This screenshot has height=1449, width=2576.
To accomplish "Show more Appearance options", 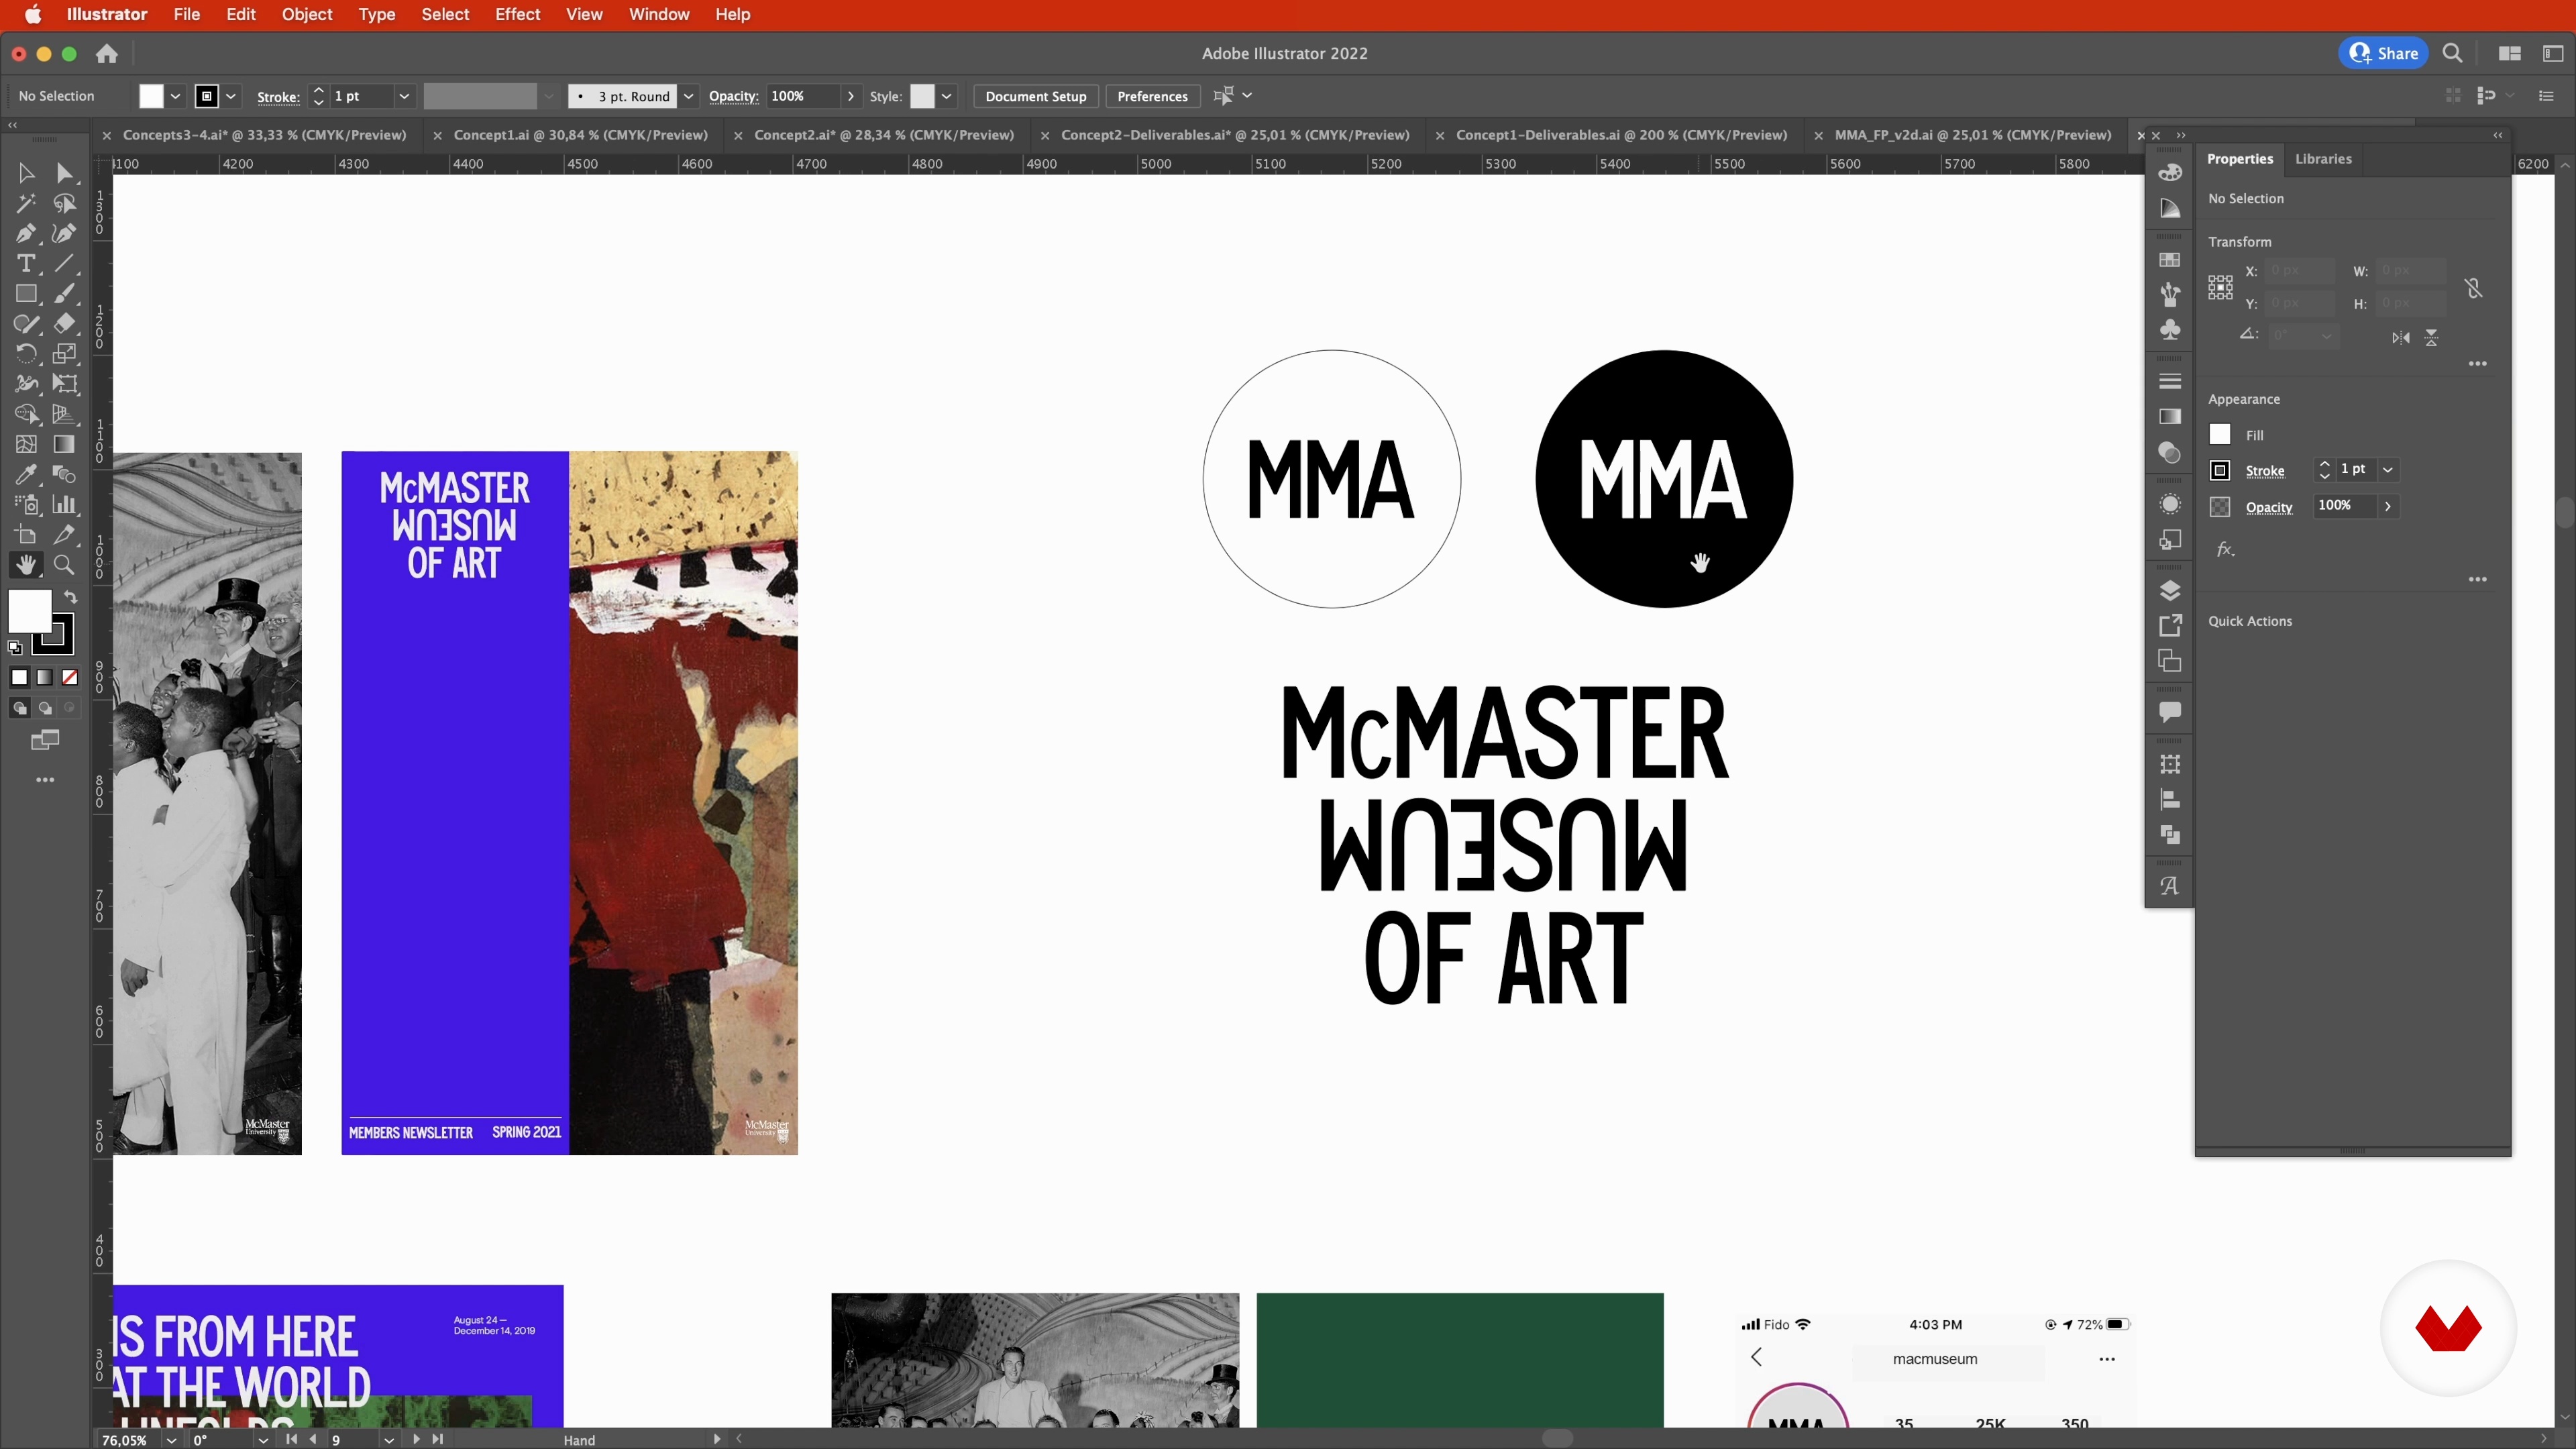I will pos(2478,579).
